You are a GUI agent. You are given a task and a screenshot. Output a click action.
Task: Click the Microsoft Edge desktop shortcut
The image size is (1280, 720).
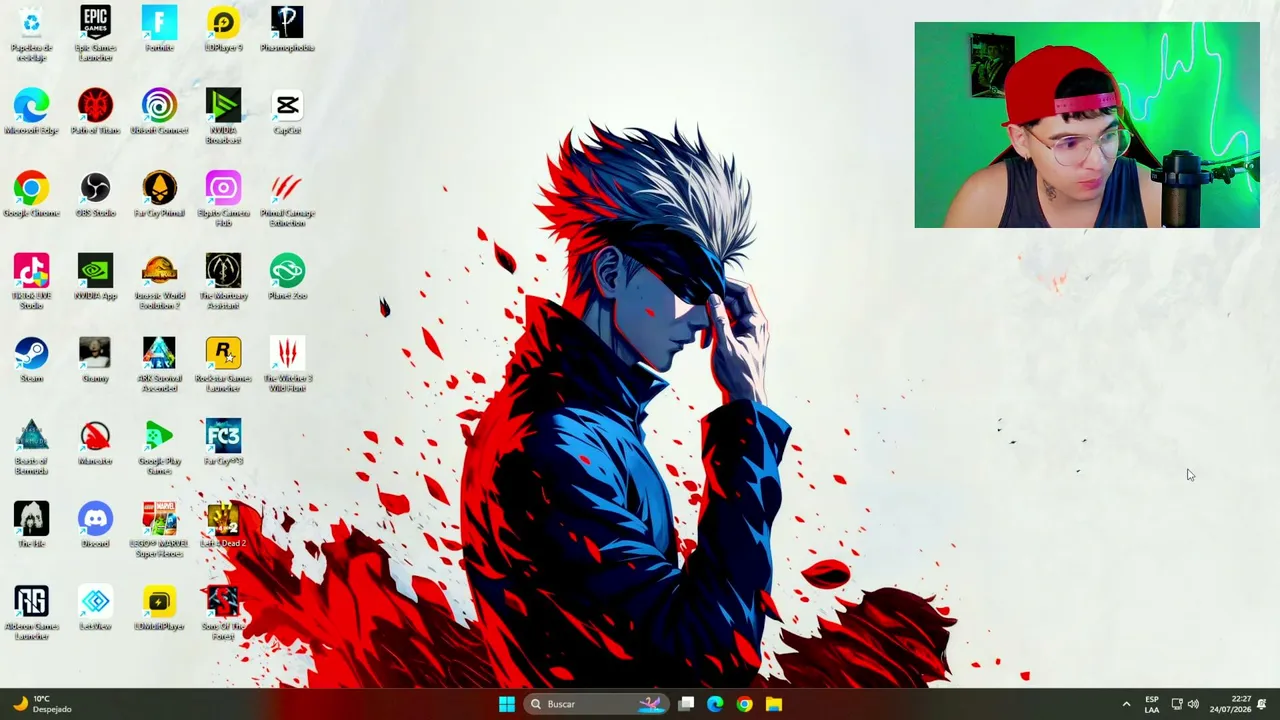click(x=31, y=112)
